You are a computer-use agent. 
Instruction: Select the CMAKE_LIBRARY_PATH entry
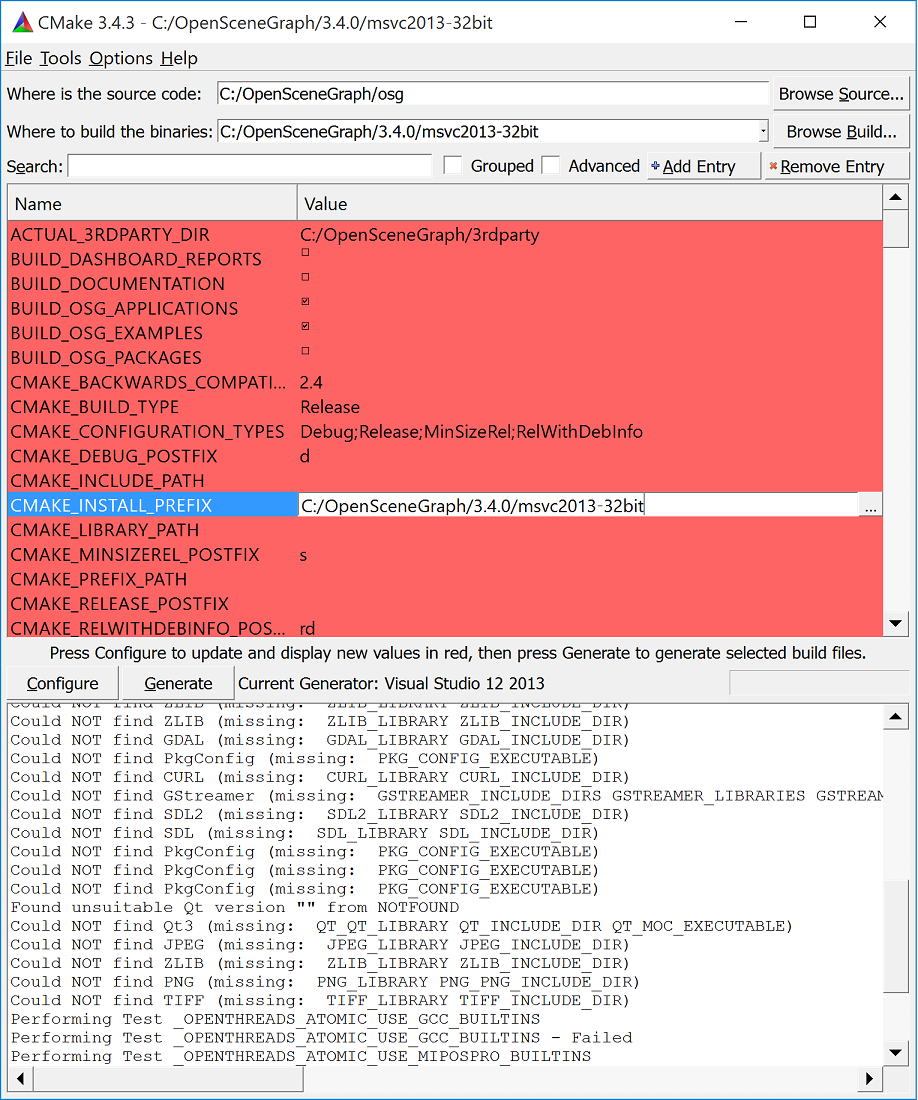pyautogui.click(x=104, y=530)
